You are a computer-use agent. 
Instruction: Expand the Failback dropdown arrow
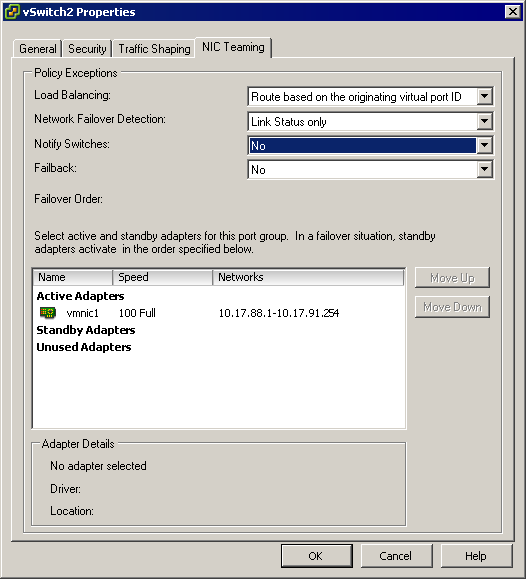484,169
